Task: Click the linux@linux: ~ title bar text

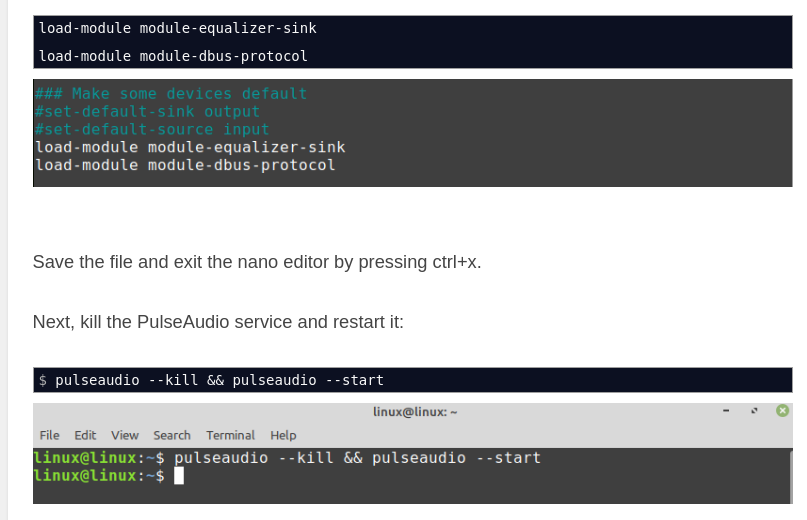Action: coord(415,412)
